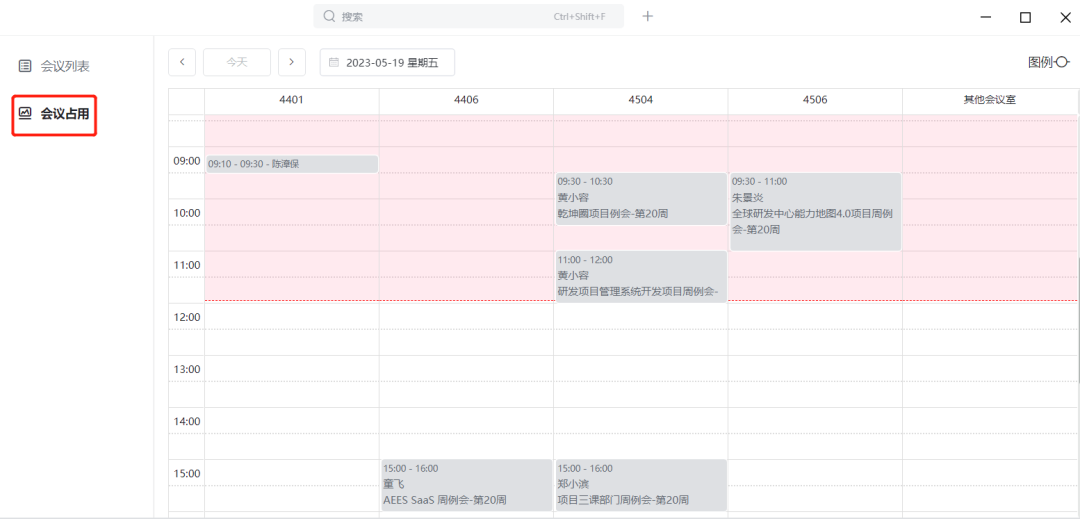Click the vertical scrollbar of the calendar
This screenshot has width=1080, height=519.
coord(1078,318)
